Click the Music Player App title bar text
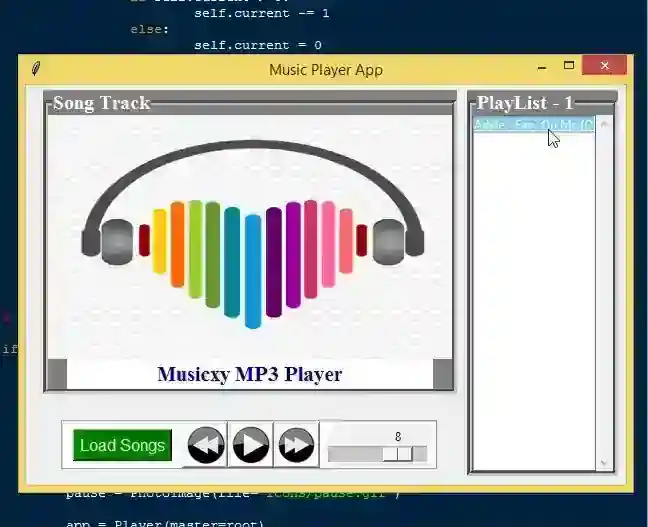Image resolution: width=648 pixels, height=527 pixels. 326,69
